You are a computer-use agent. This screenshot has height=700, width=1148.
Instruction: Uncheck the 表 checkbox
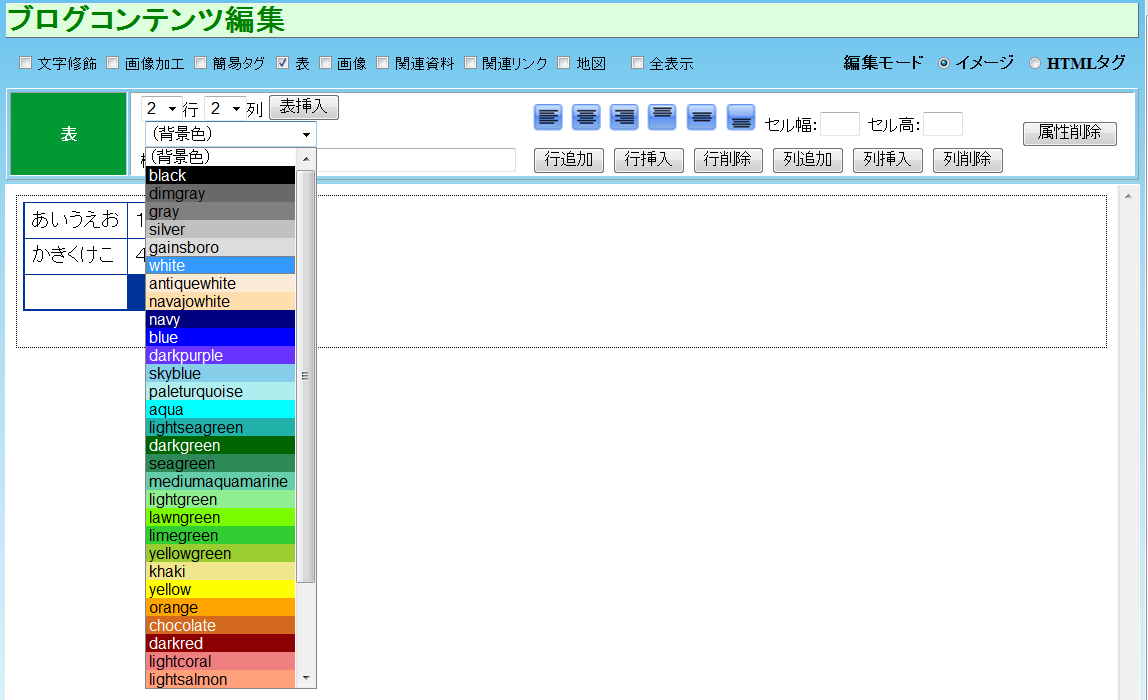283,63
